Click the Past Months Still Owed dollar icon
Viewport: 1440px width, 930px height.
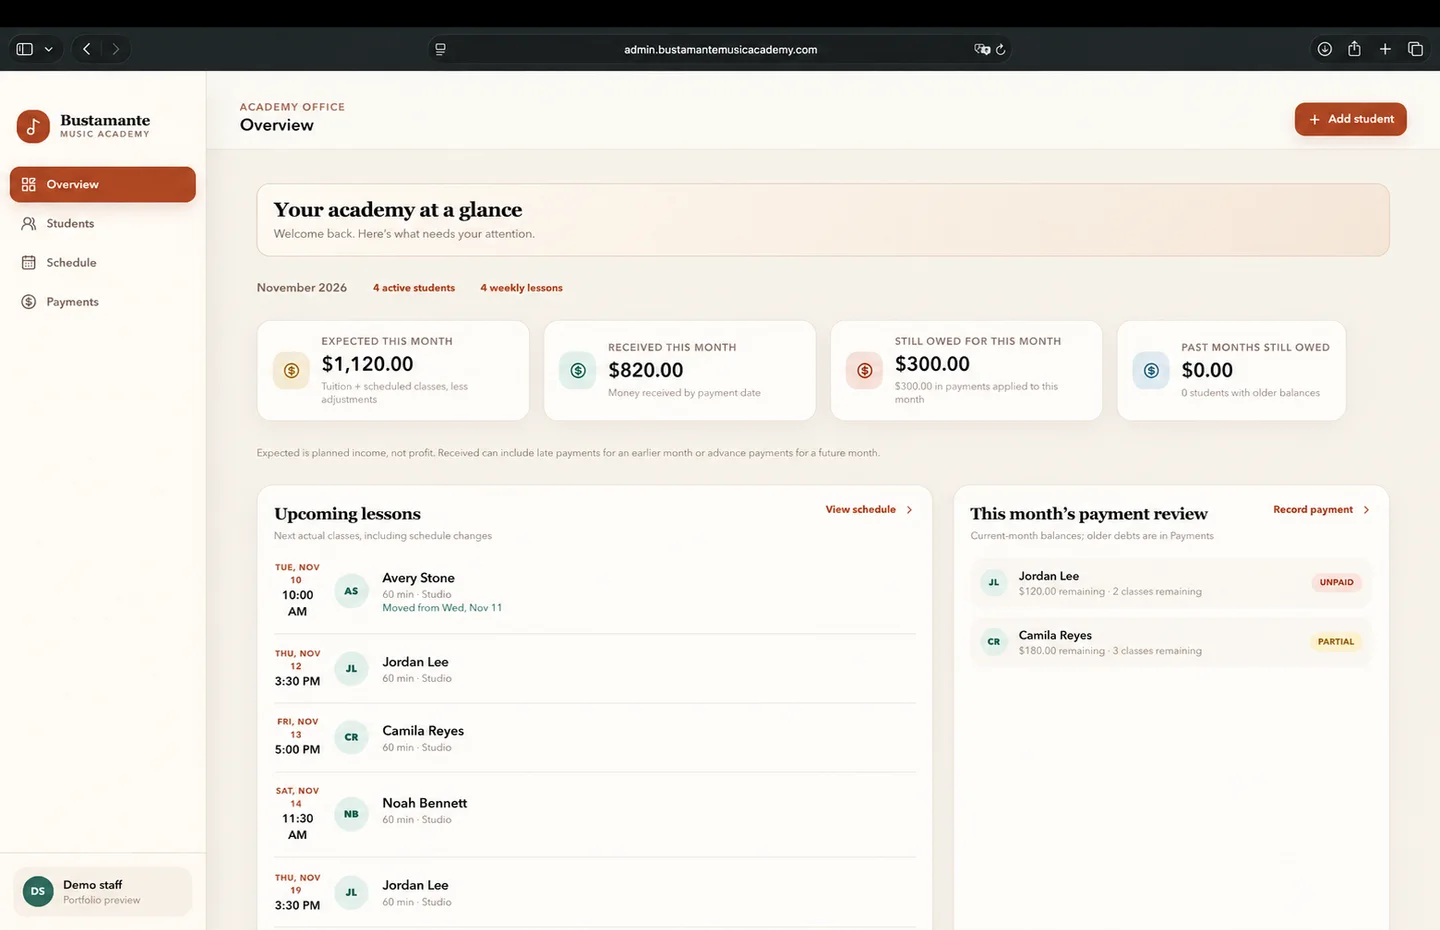(1151, 371)
